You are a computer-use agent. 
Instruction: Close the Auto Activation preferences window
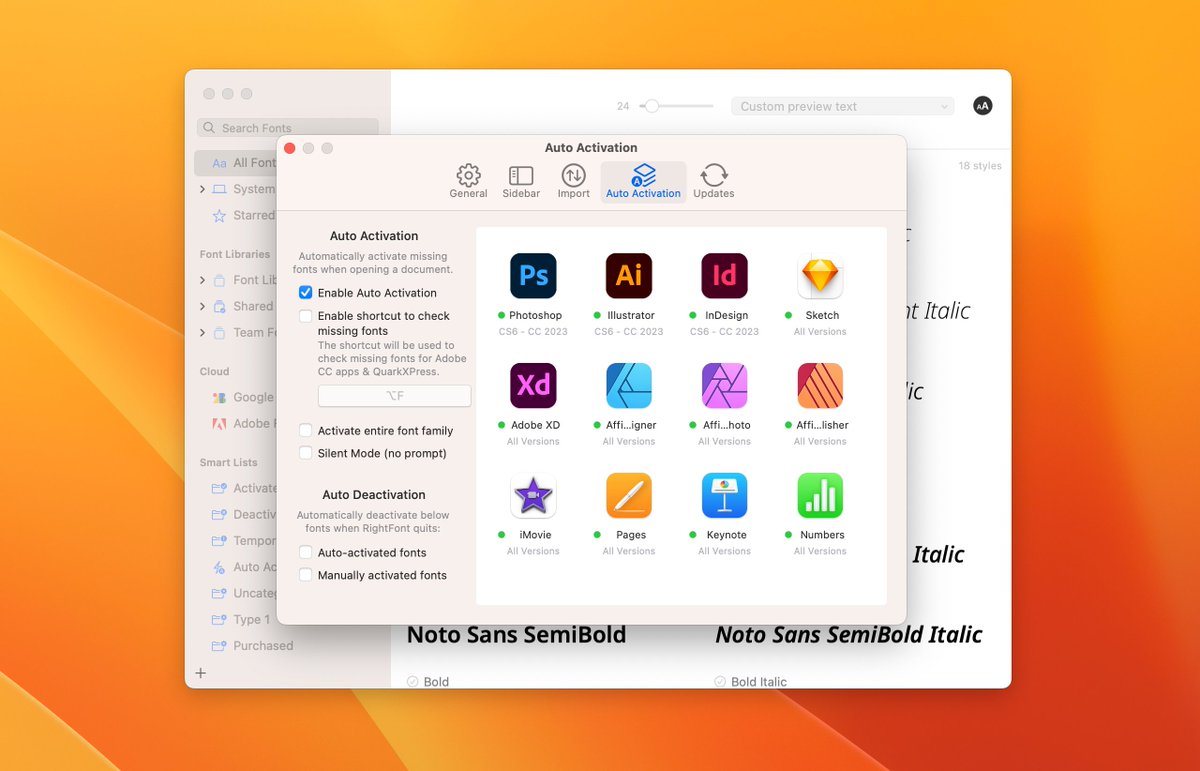290,148
